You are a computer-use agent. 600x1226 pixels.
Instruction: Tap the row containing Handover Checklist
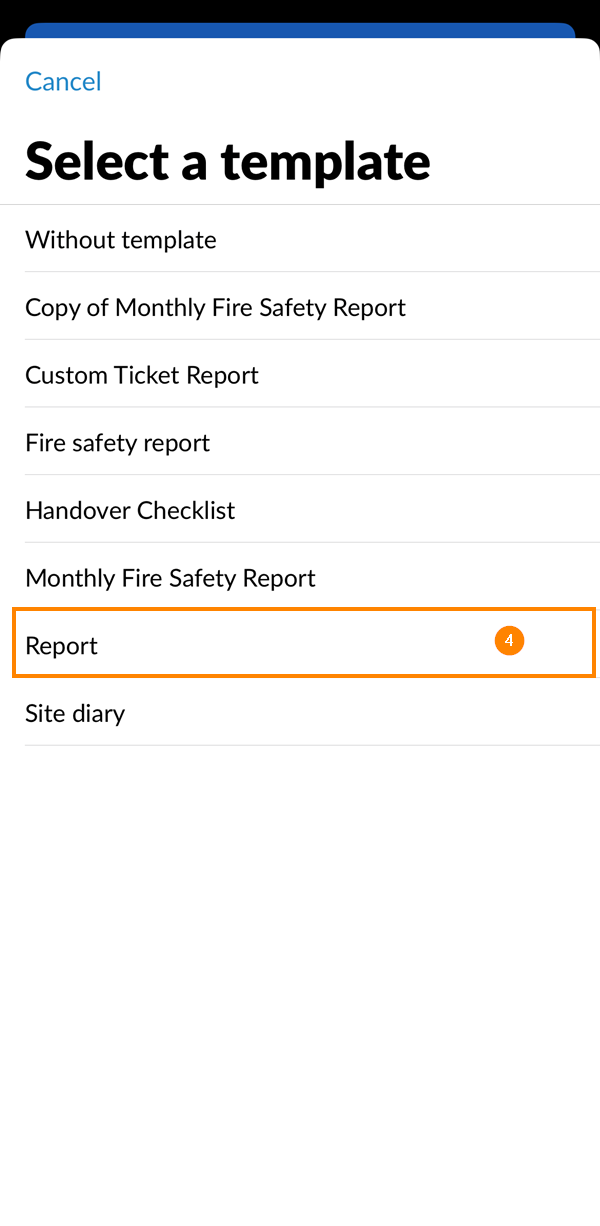pos(300,510)
